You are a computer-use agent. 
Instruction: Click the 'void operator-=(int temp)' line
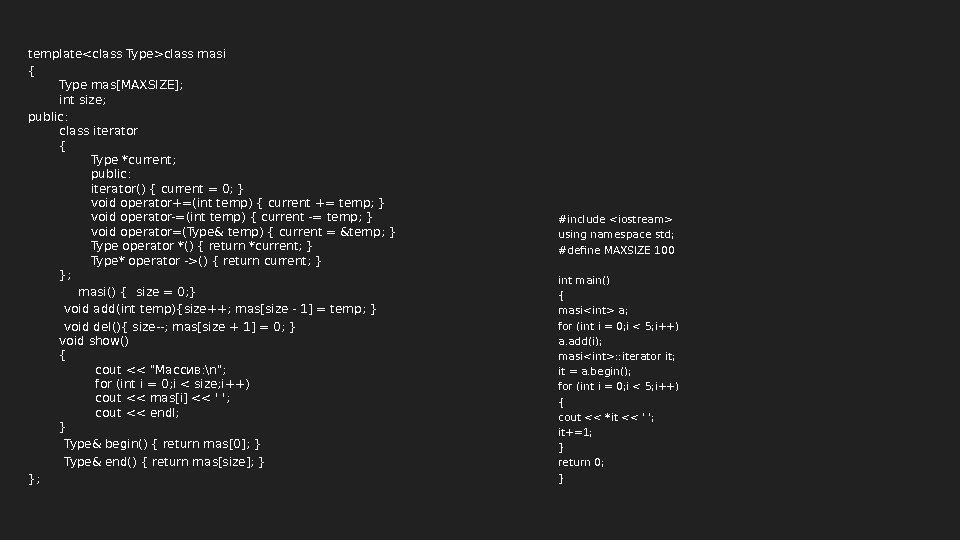point(231,217)
